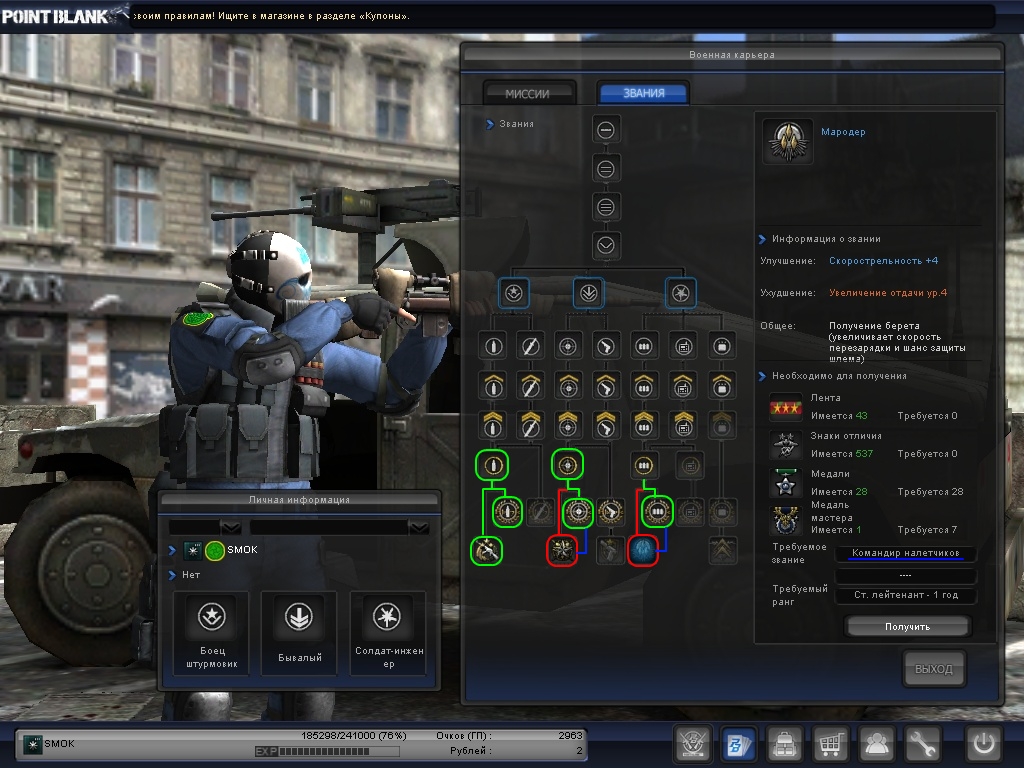Image resolution: width=1024 pixels, height=768 pixels.
Task: Click blue arrow beside Необходимо для получения
Action: 762,376
